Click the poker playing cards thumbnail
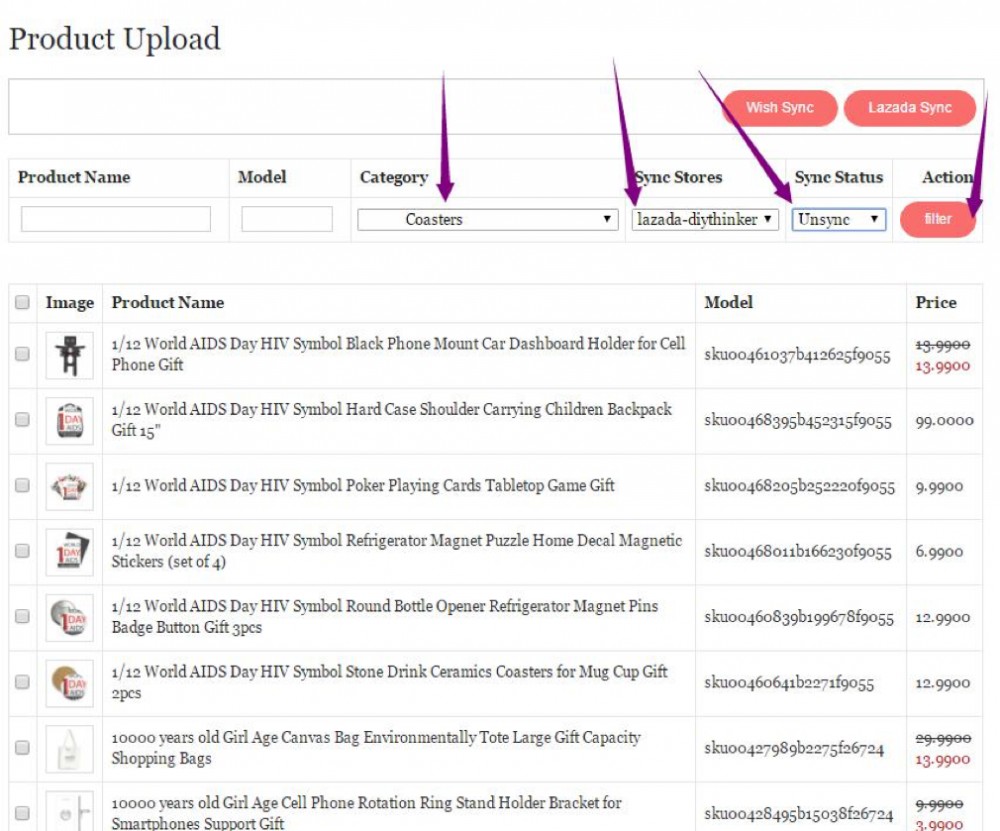 [70, 487]
